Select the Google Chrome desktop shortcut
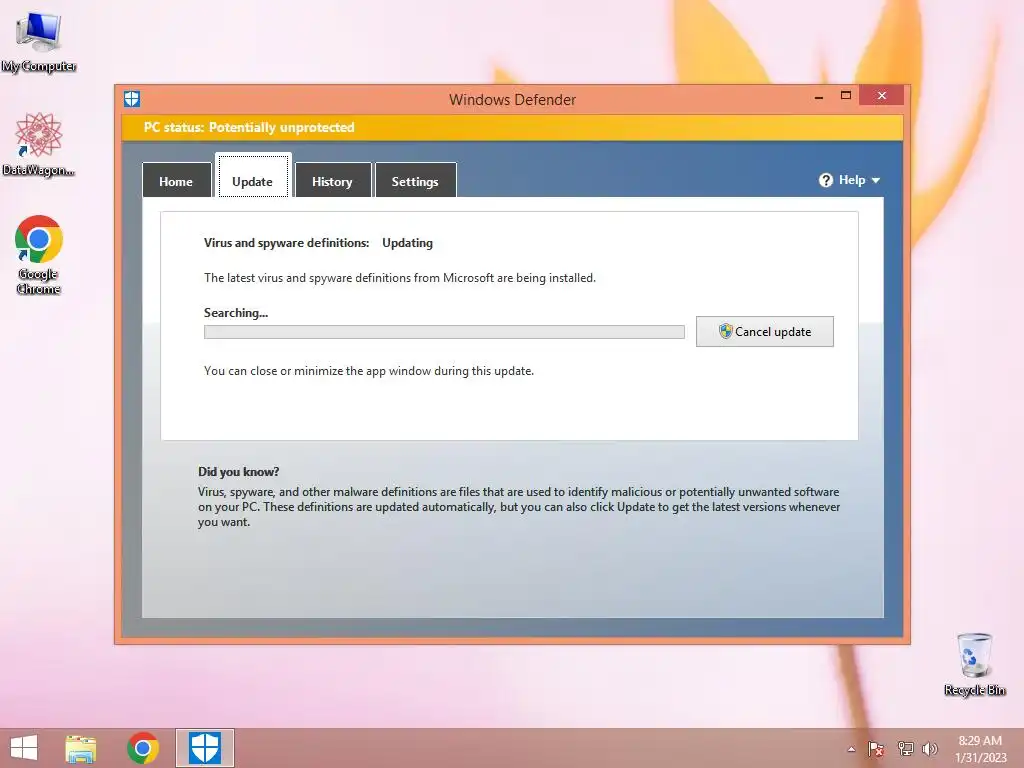 pos(39,255)
